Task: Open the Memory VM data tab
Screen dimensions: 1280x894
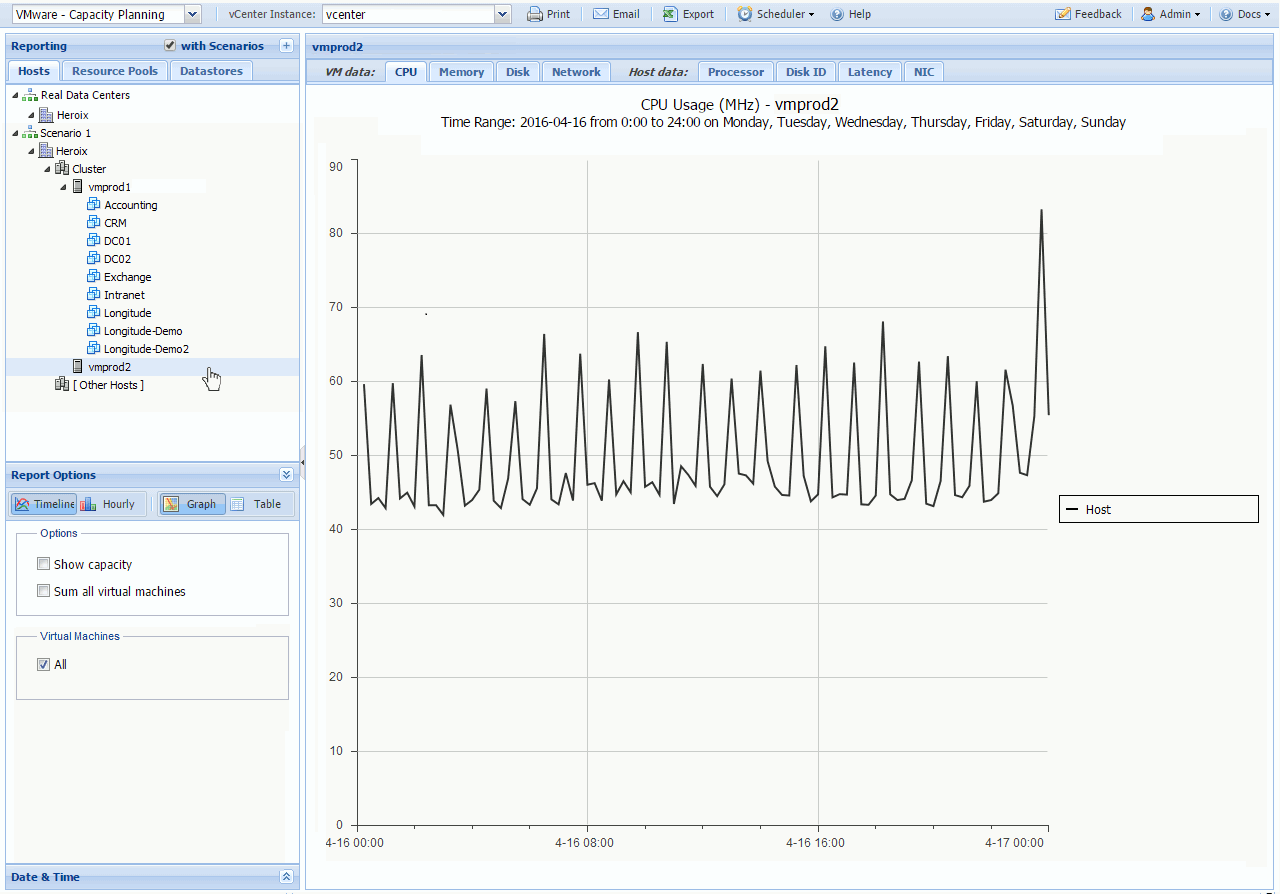Action: pyautogui.click(x=461, y=72)
